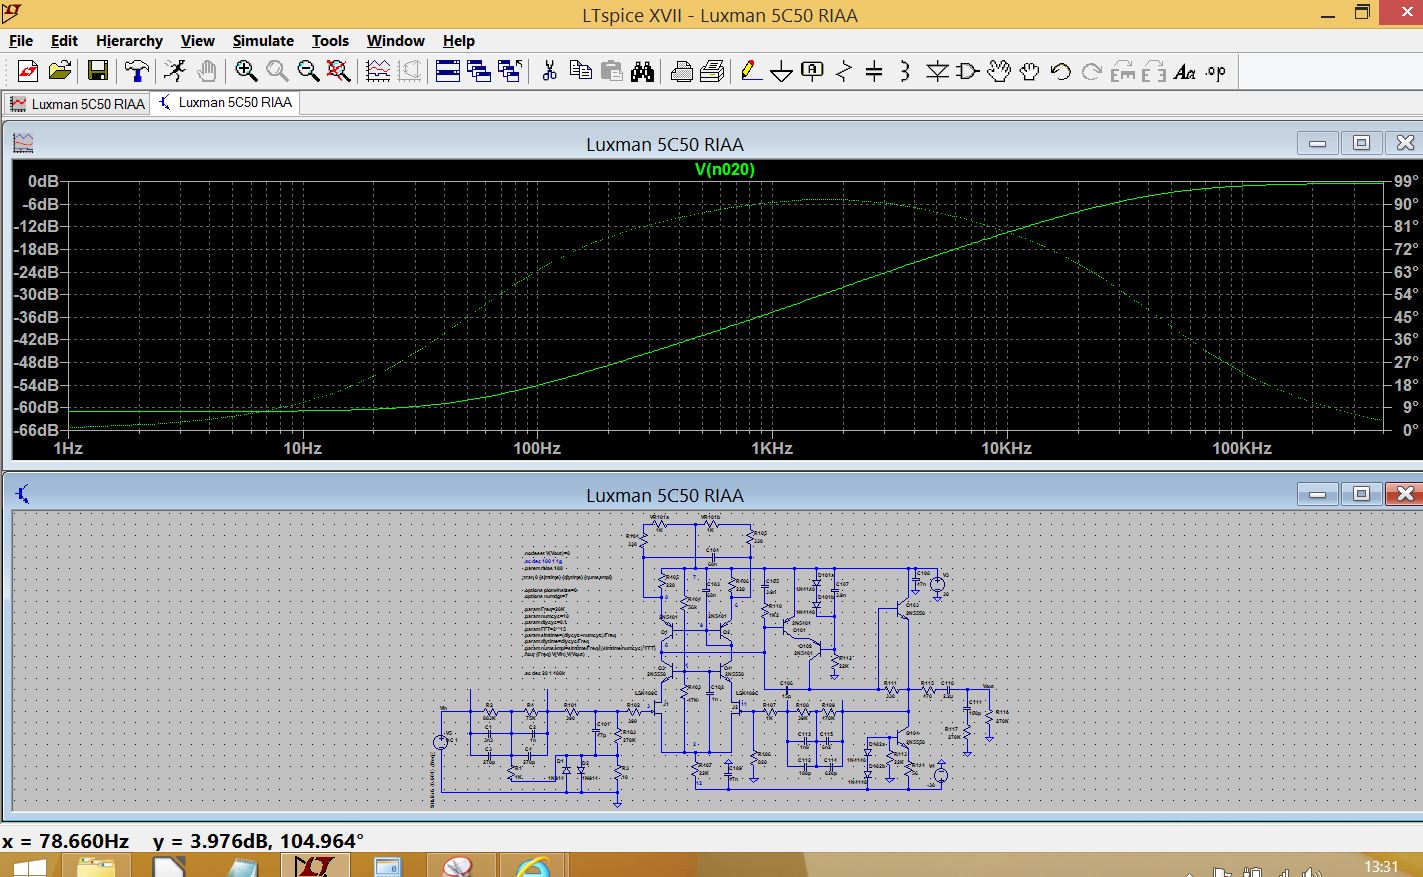Click the V(n020) trace label
Image resolution: width=1423 pixels, height=877 pixels.
725,169
